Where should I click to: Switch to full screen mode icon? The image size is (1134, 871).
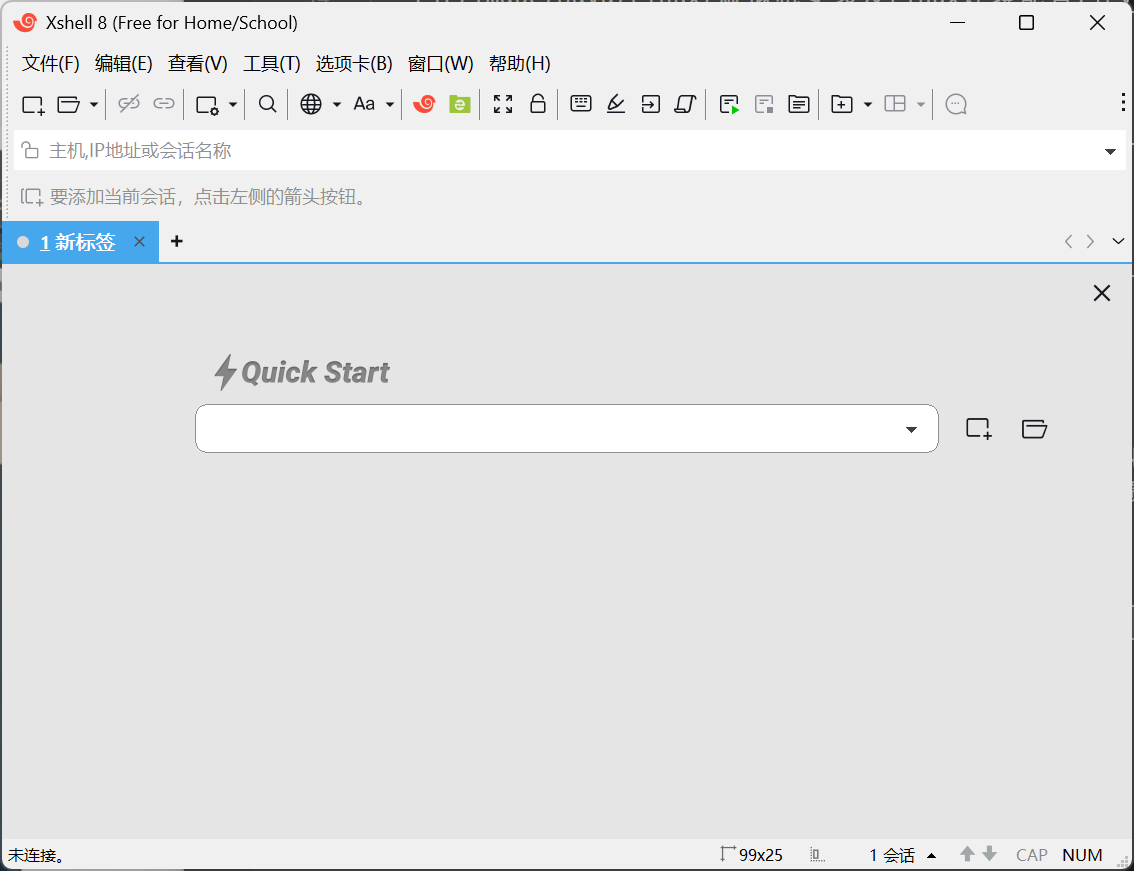point(503,104)
